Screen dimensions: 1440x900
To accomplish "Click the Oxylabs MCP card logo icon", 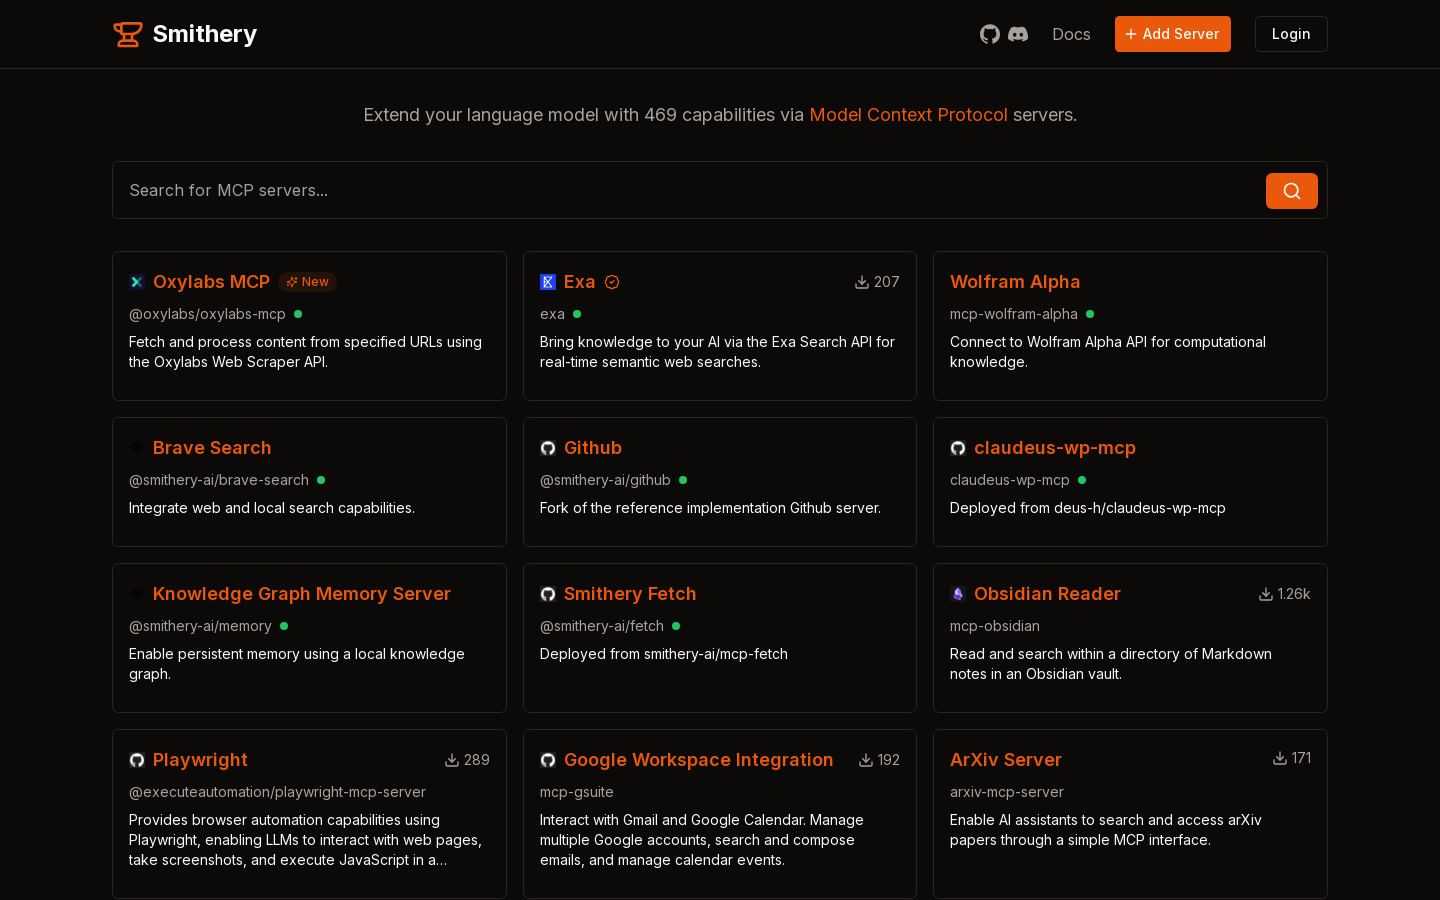I will [x=137, y=282].
